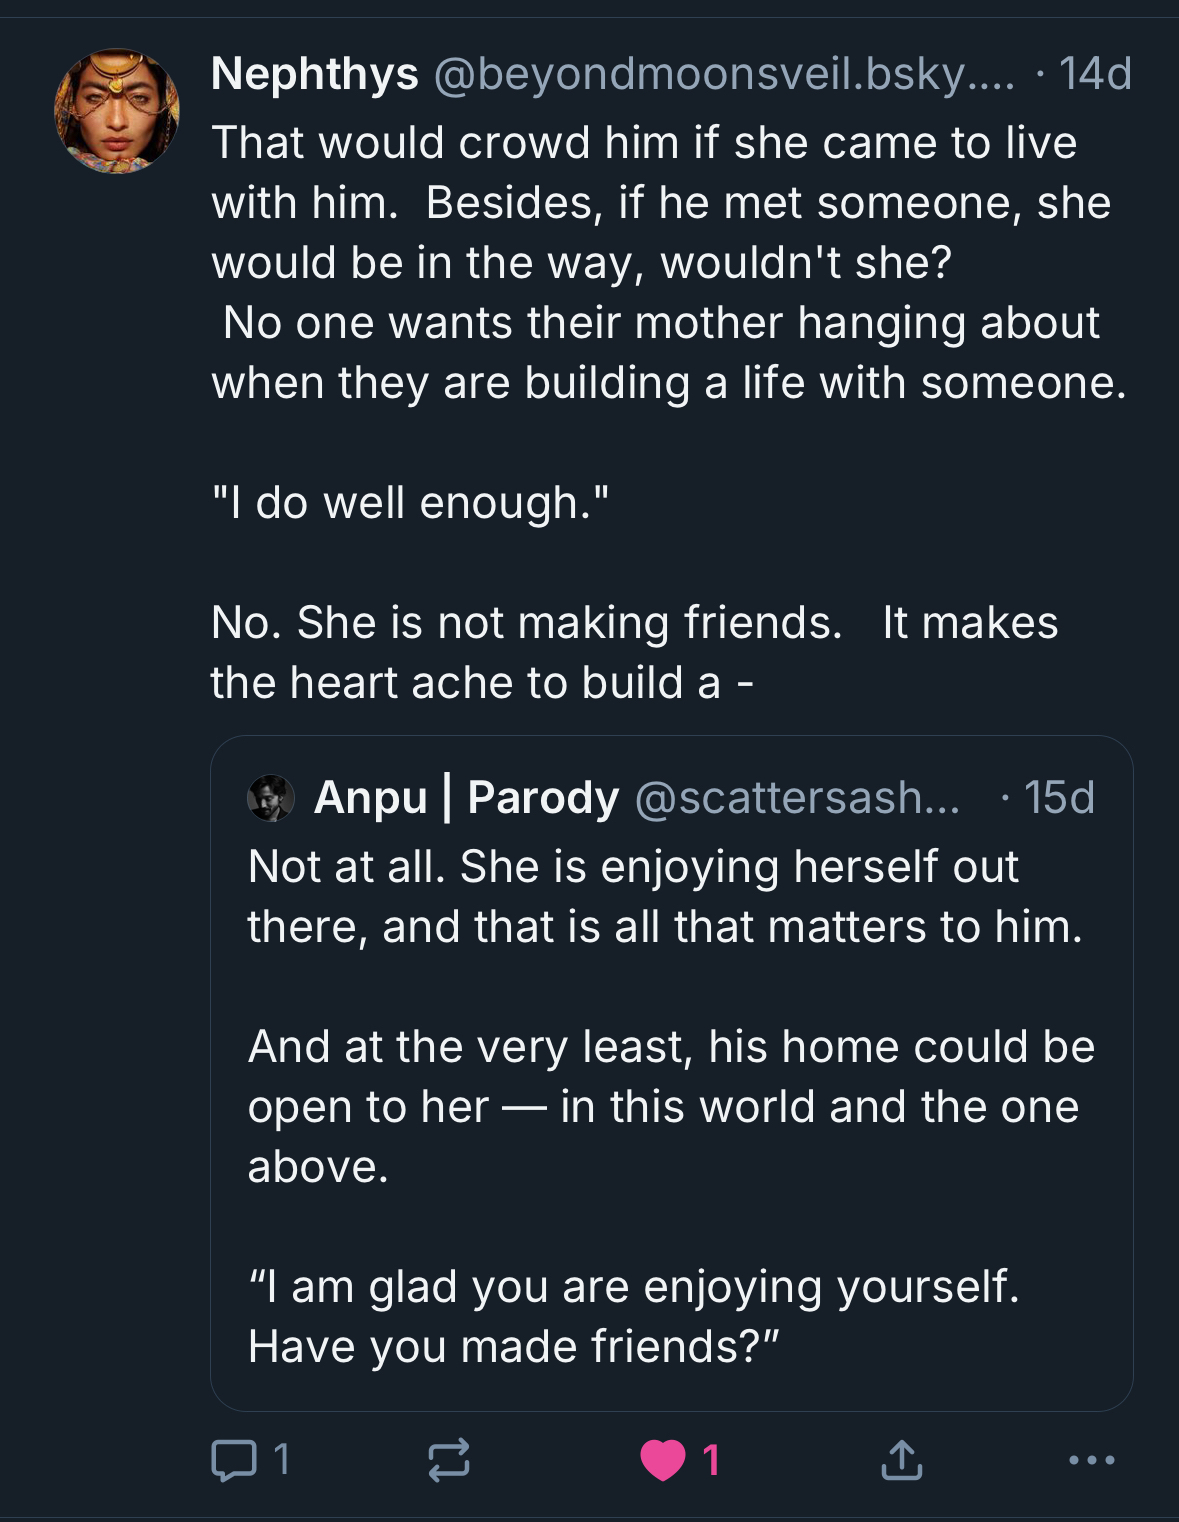Screen dimensions: 1179x1522
Task: Click quoted line "Have you made friends?"
Action: (x=513, y=1347)
